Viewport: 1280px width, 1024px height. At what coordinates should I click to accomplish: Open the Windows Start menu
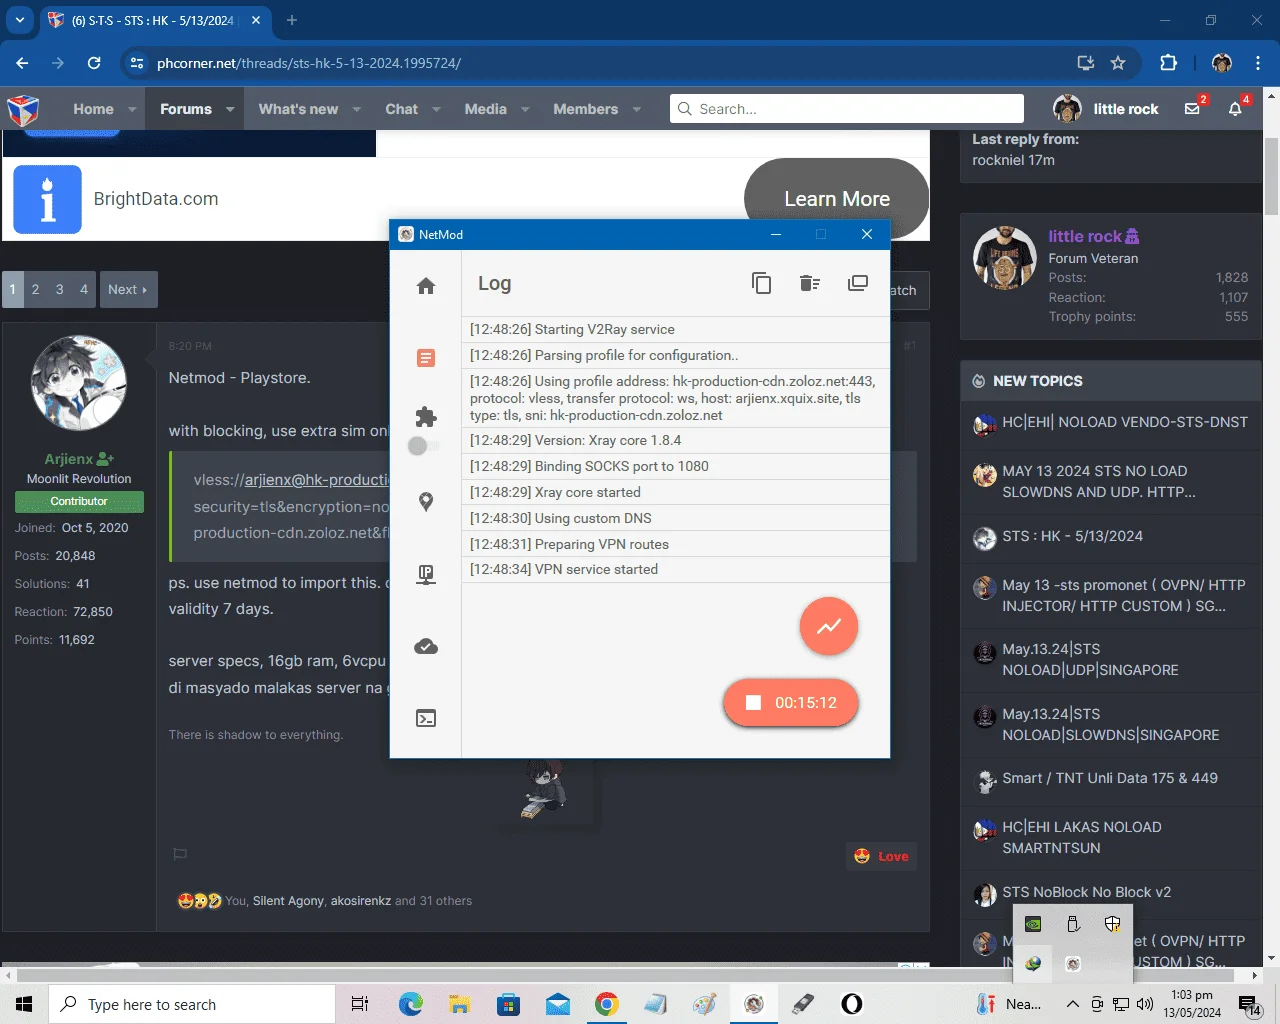[x=24, y=1004]
